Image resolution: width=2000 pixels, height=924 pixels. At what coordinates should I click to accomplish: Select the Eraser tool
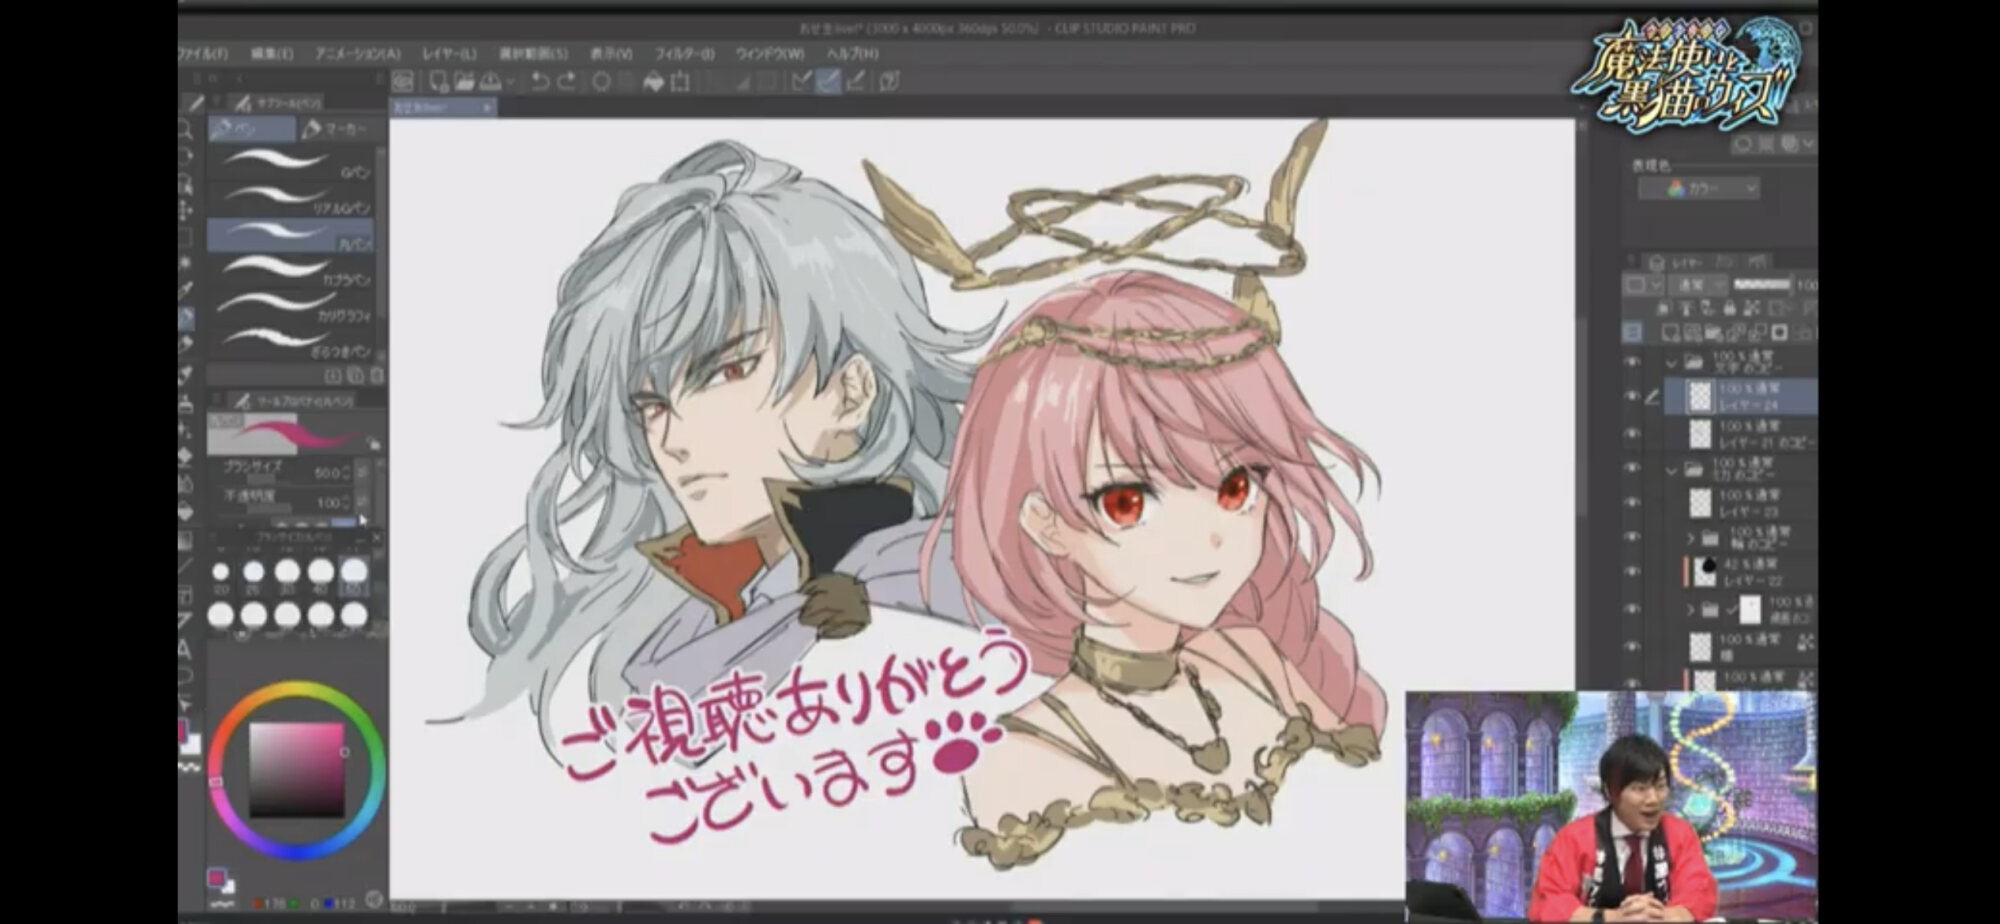(x=186, y=456)
